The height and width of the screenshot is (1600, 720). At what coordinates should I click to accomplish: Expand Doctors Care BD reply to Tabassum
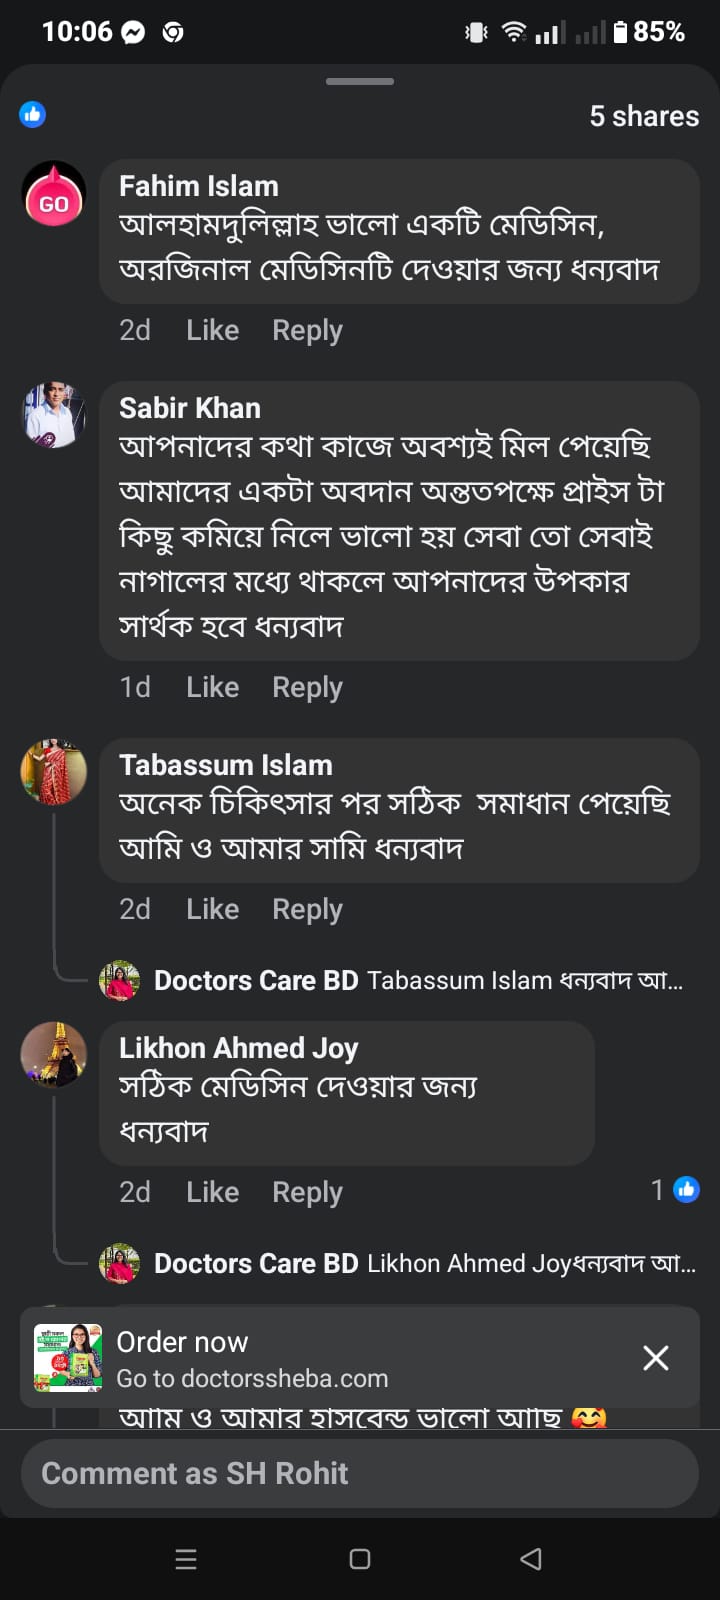click(x=418, y=981)
